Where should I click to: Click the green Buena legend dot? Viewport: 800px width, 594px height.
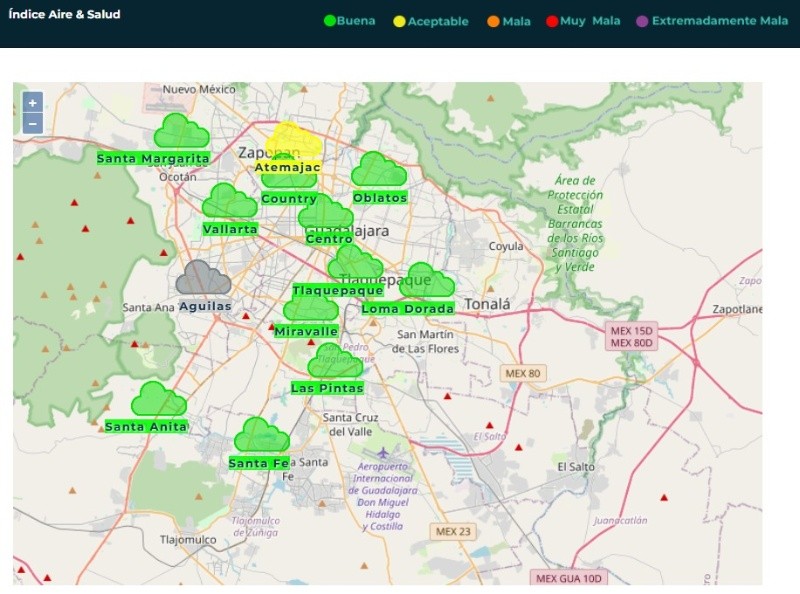(x=330, y=21)
